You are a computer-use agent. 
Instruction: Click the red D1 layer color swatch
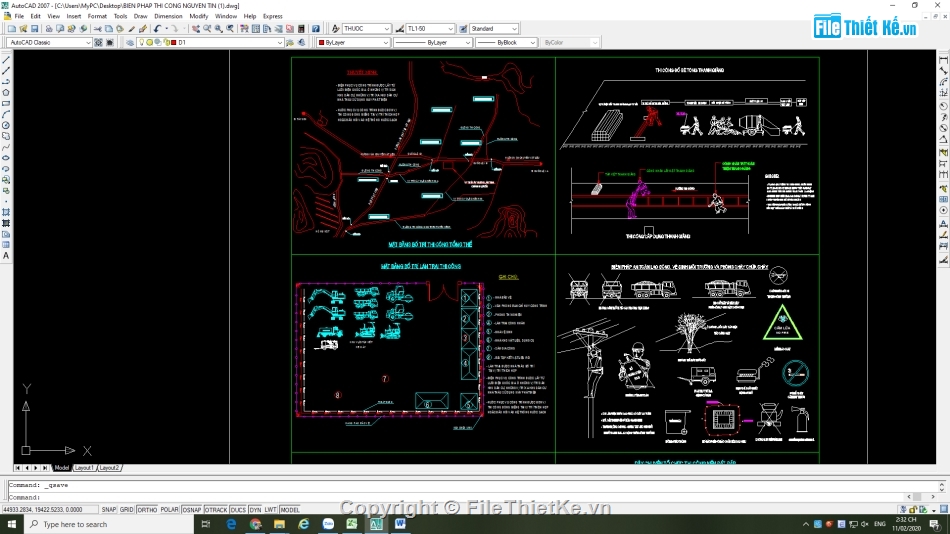click(174, 42)
